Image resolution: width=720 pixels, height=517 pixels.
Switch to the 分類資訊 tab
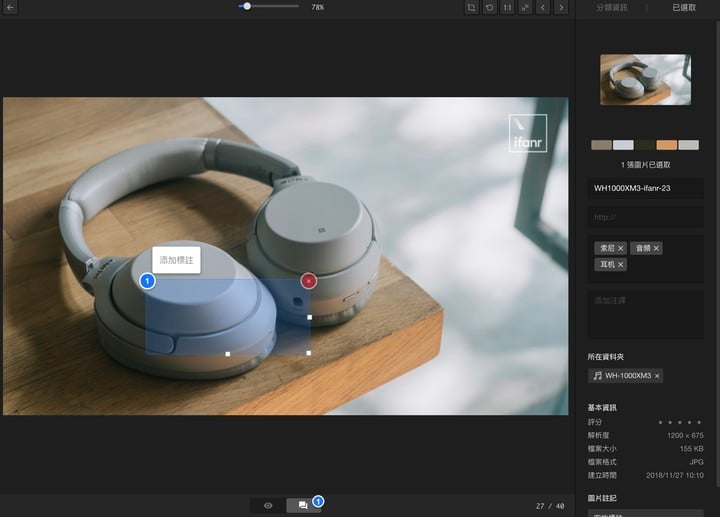click(x=612, y=7)
